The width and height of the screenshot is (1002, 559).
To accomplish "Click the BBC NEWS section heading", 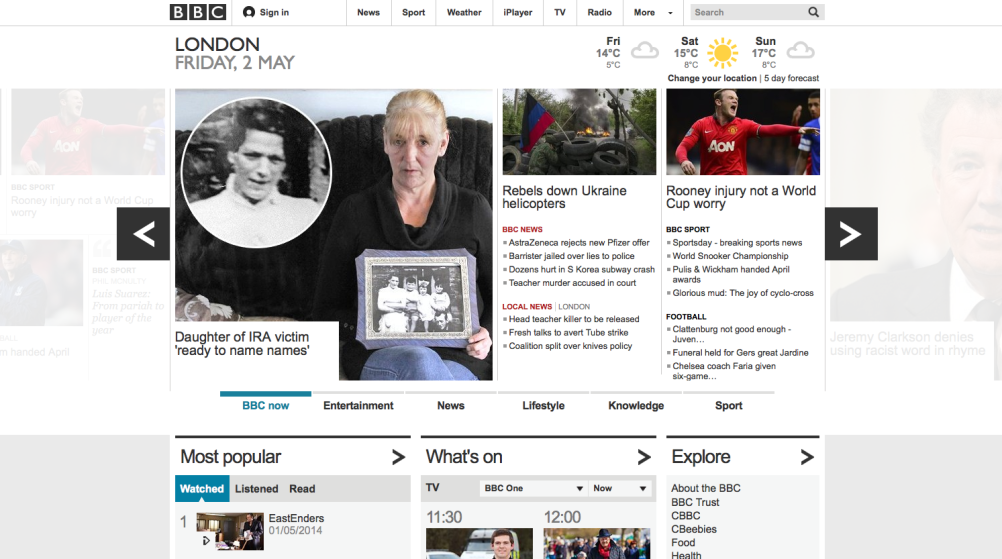I will point(522,229).
